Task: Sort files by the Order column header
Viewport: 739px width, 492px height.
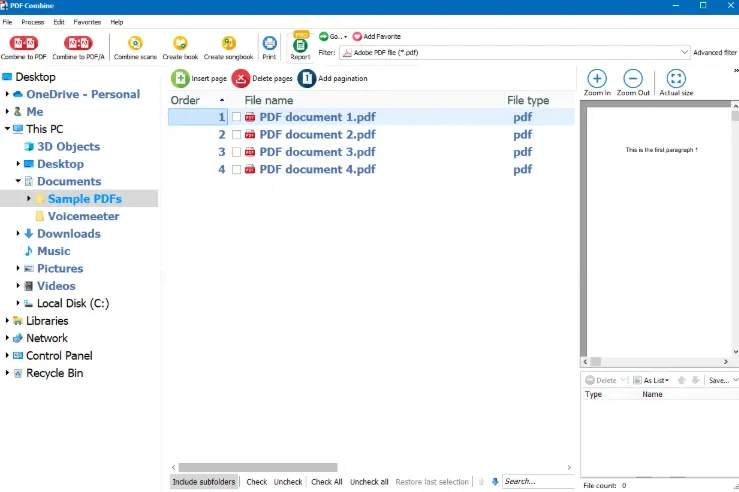Action: click(x=198, y=100)
